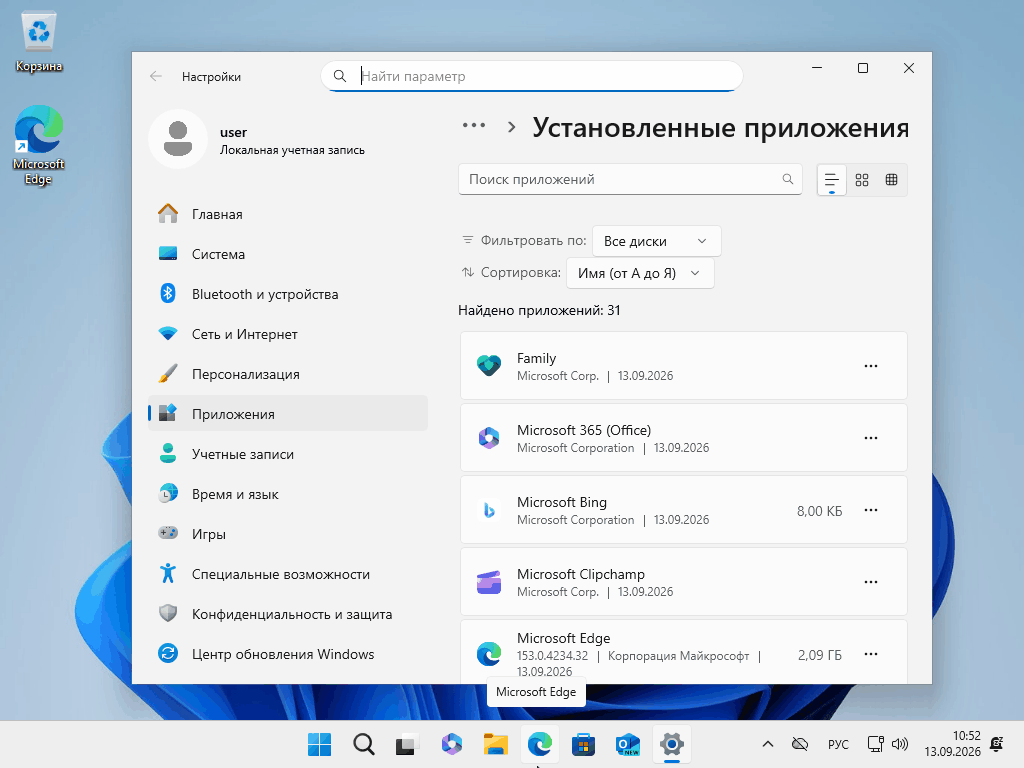Expand breadcrumb ellipsis menu
The width and height of the screenshot is (1024, 768).
click(473, 125)
